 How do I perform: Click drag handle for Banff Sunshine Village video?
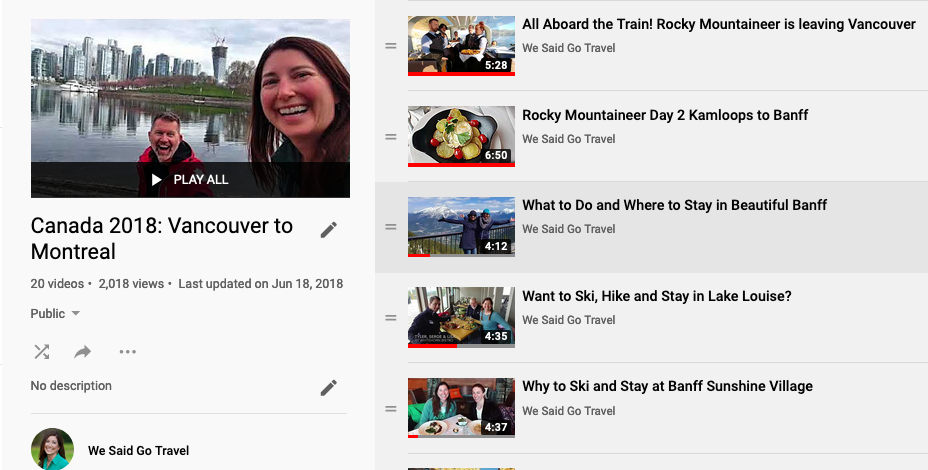391,409
